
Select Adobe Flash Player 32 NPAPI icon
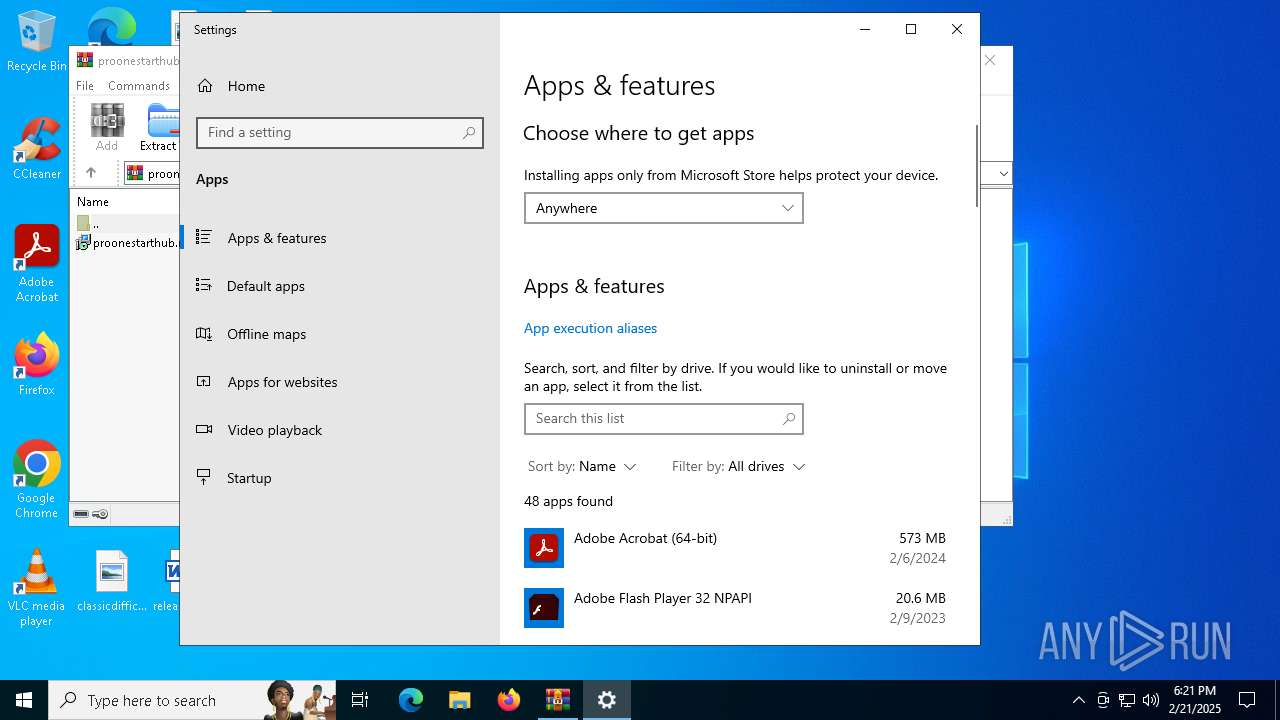(x=544, y=608)
